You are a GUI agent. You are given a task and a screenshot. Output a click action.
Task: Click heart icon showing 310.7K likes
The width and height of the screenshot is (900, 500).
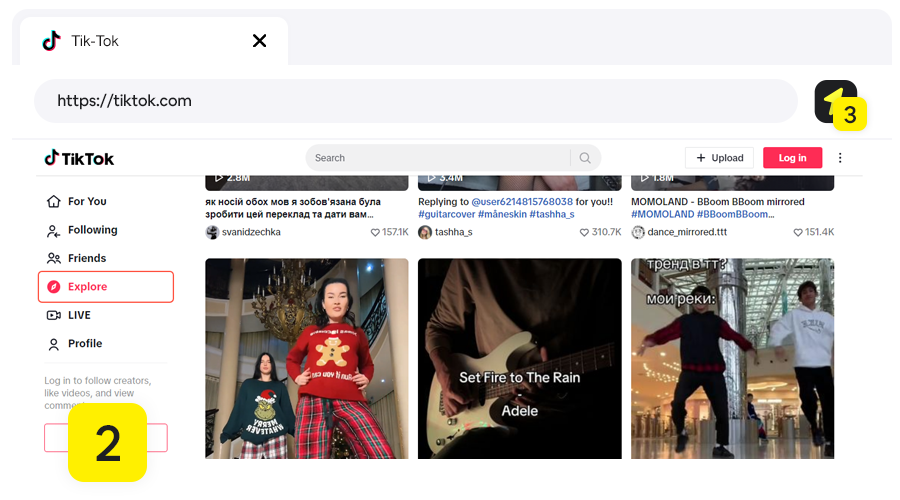tap(585, 232)
